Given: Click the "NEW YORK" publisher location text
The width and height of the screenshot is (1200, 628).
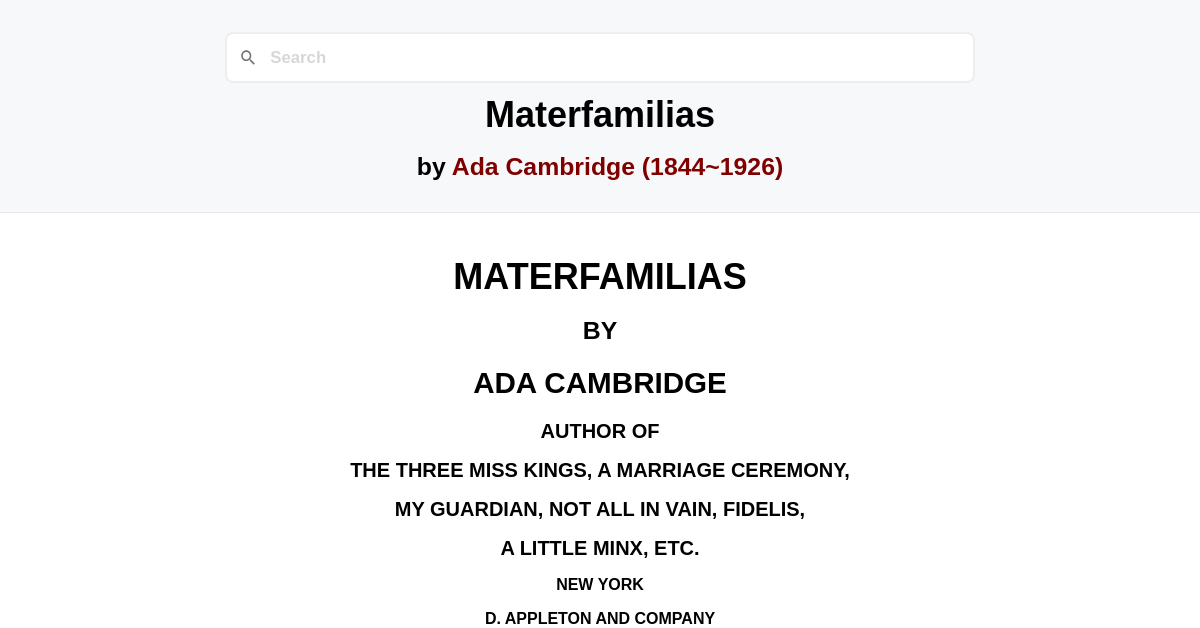Looking at the screenshot, I should (600, 584).
